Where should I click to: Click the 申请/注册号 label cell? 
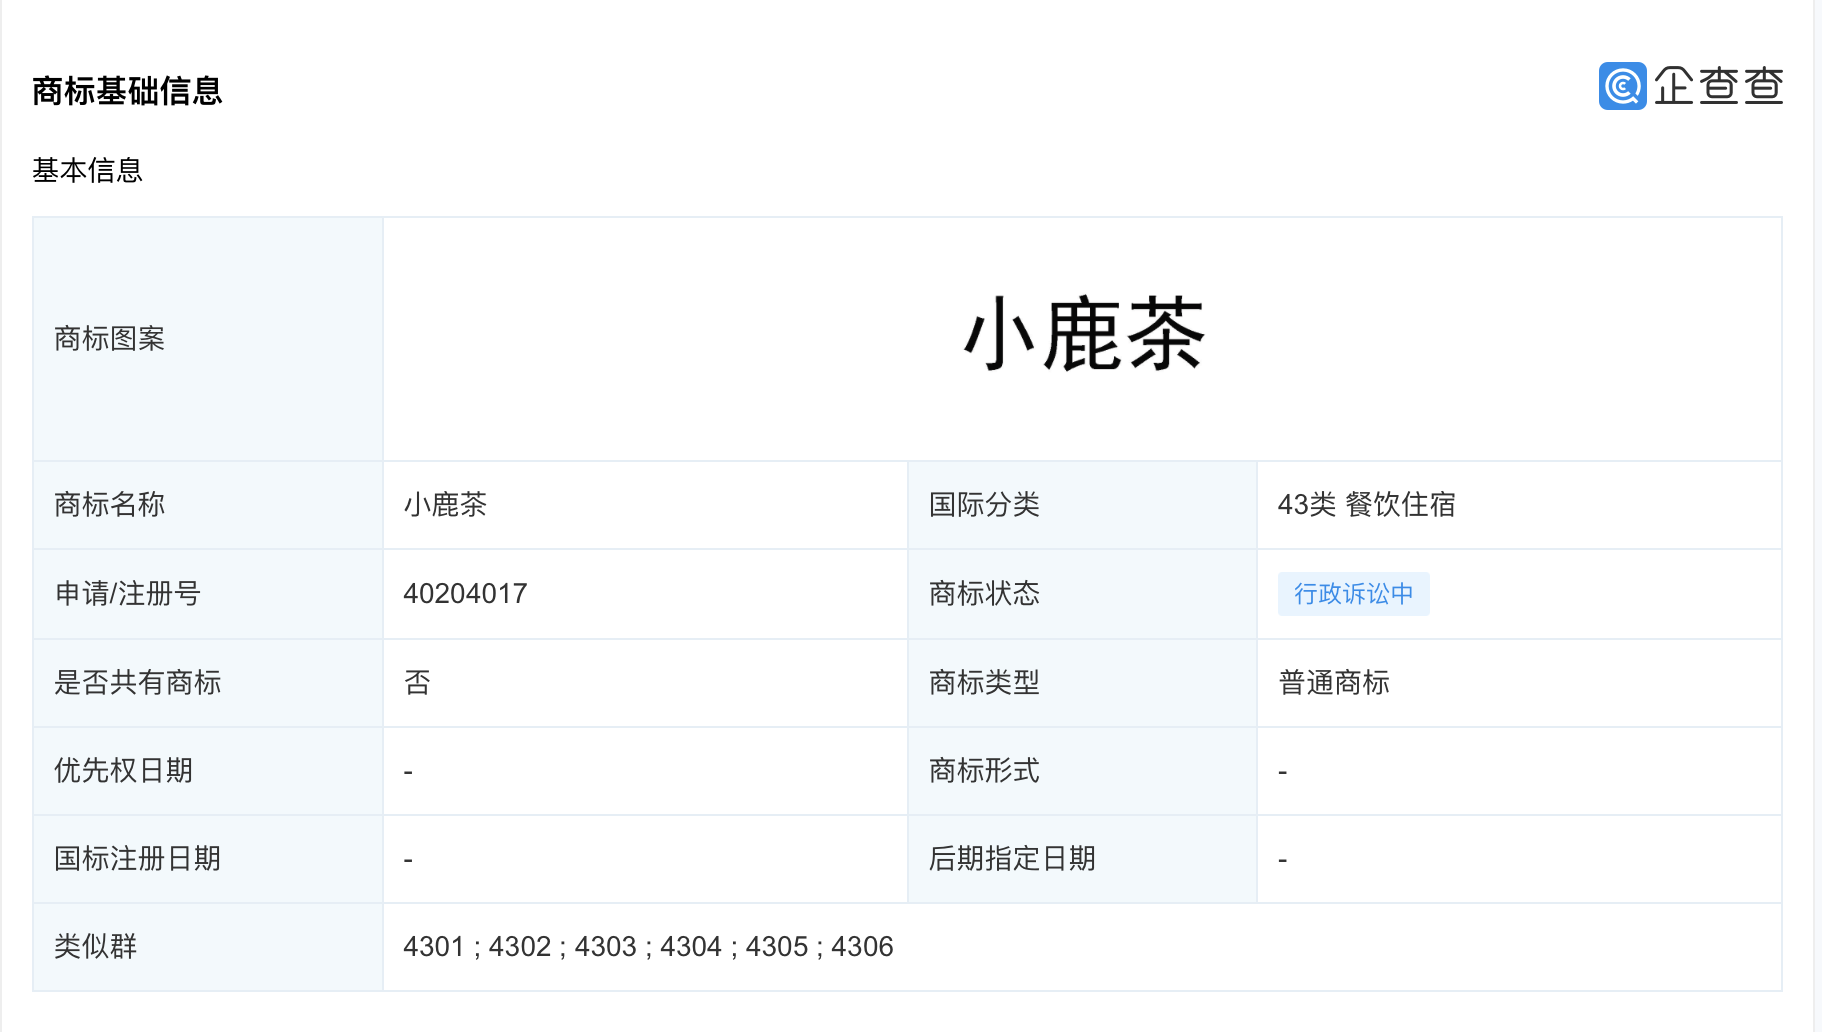pos(208,594)
